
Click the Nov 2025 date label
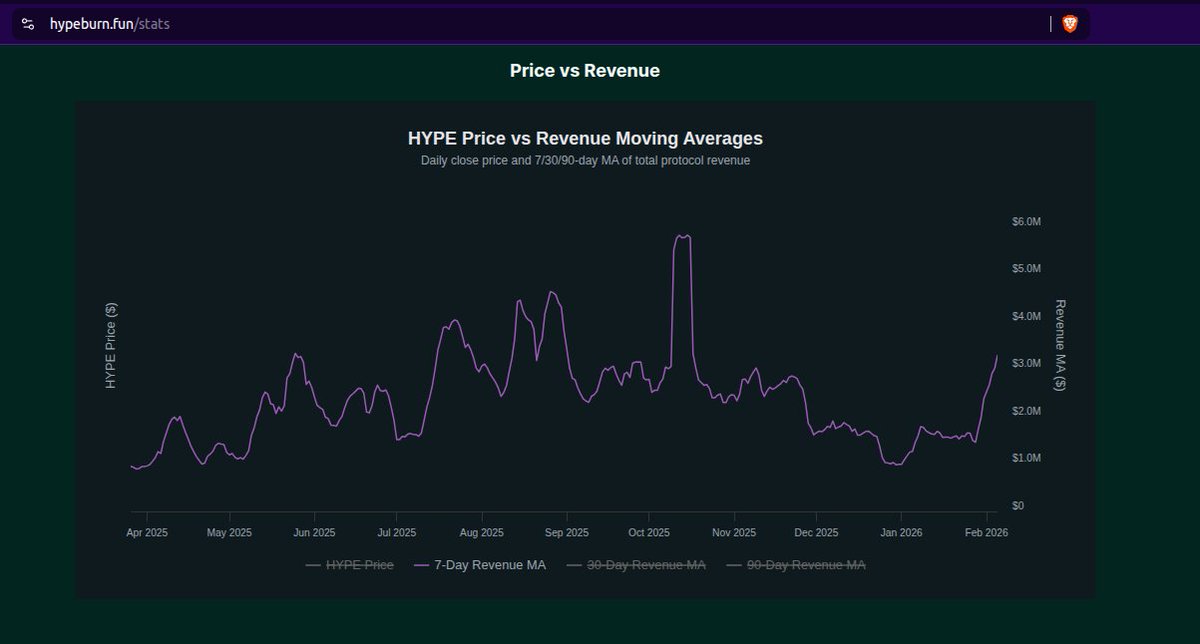tap(734, 532)
